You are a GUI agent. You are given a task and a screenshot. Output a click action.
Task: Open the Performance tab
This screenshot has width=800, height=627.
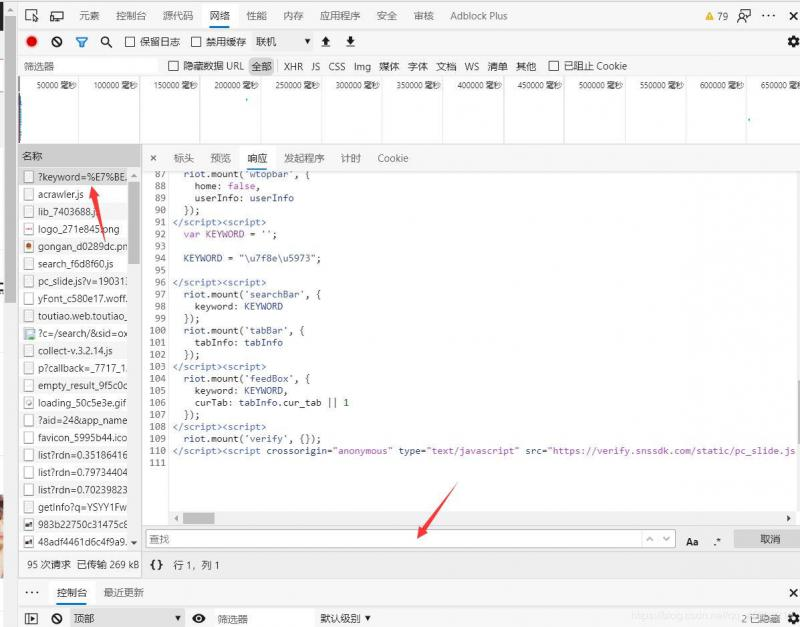(x=256, y=16)
